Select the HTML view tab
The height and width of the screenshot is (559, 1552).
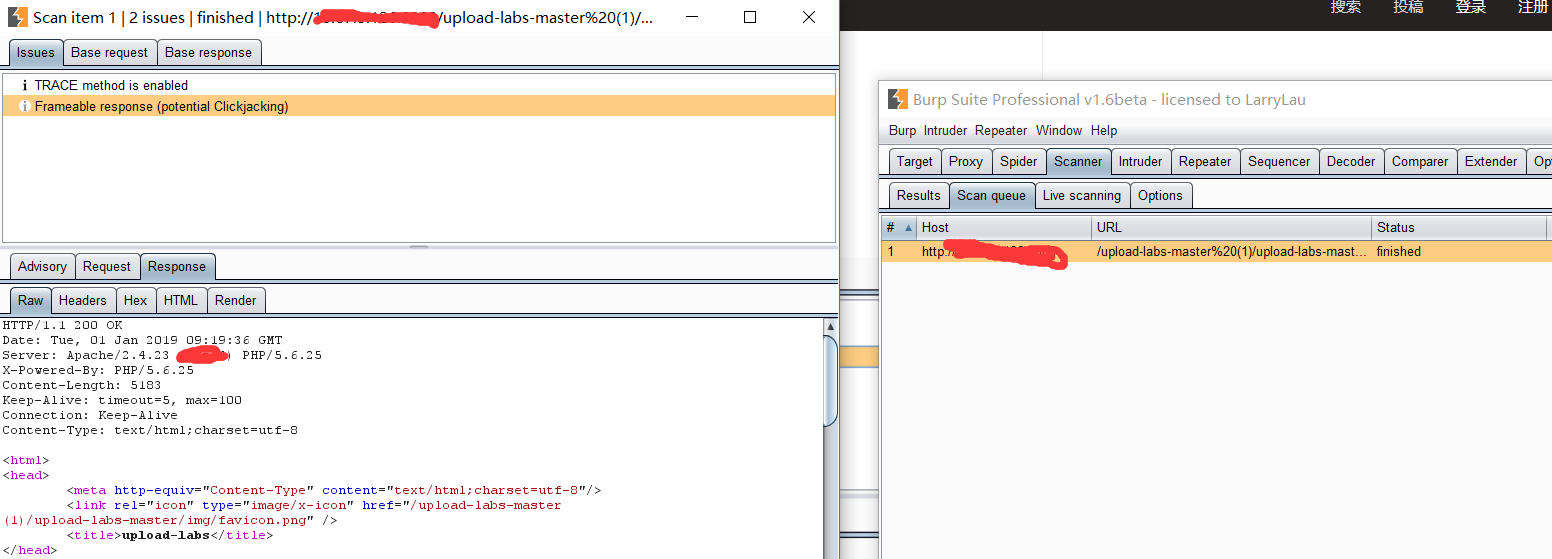click(181, 300)
